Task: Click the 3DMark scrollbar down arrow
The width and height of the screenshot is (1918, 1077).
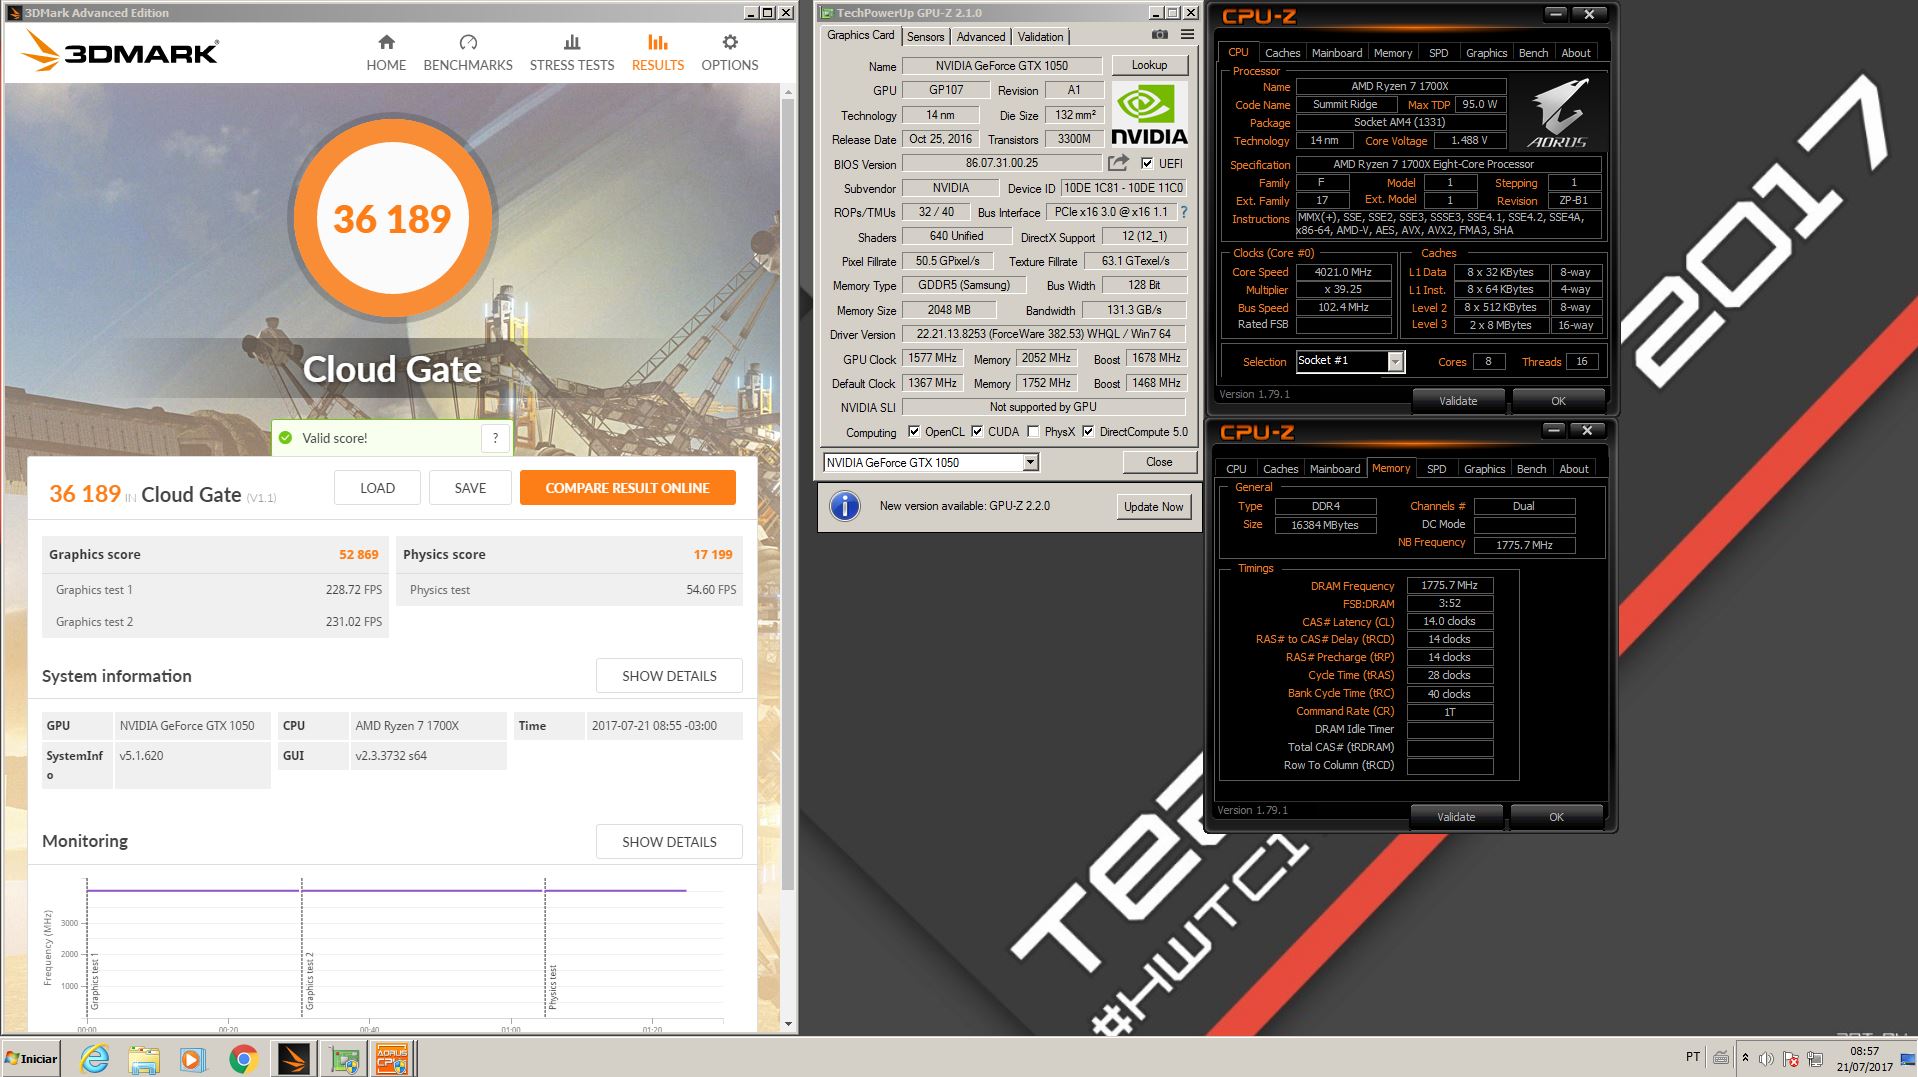Action: point(788,1023)
